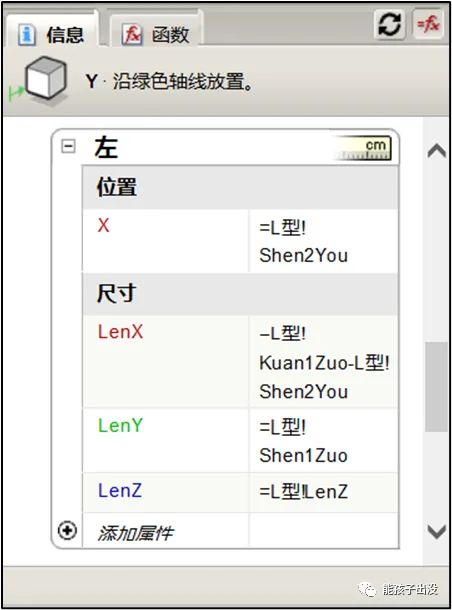The image size is (452, 610).
Task: Click the scroll up arrow
Action: [436, 151]
